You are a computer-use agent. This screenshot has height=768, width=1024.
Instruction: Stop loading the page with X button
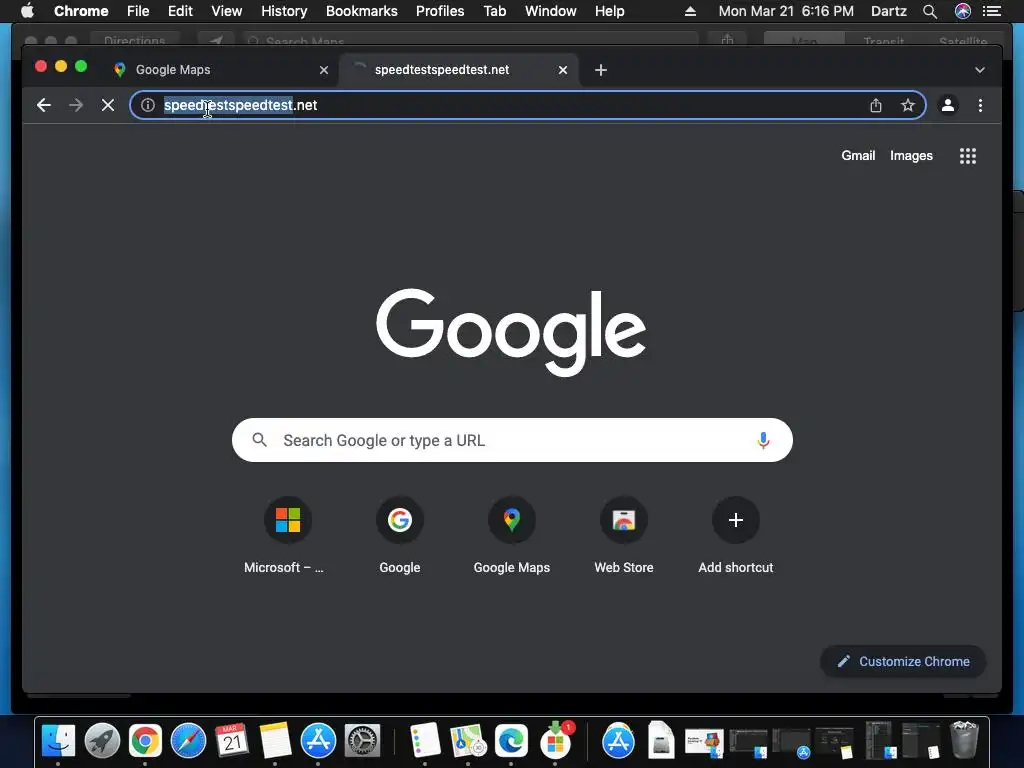pyautogui.click(x=108, y=105)
